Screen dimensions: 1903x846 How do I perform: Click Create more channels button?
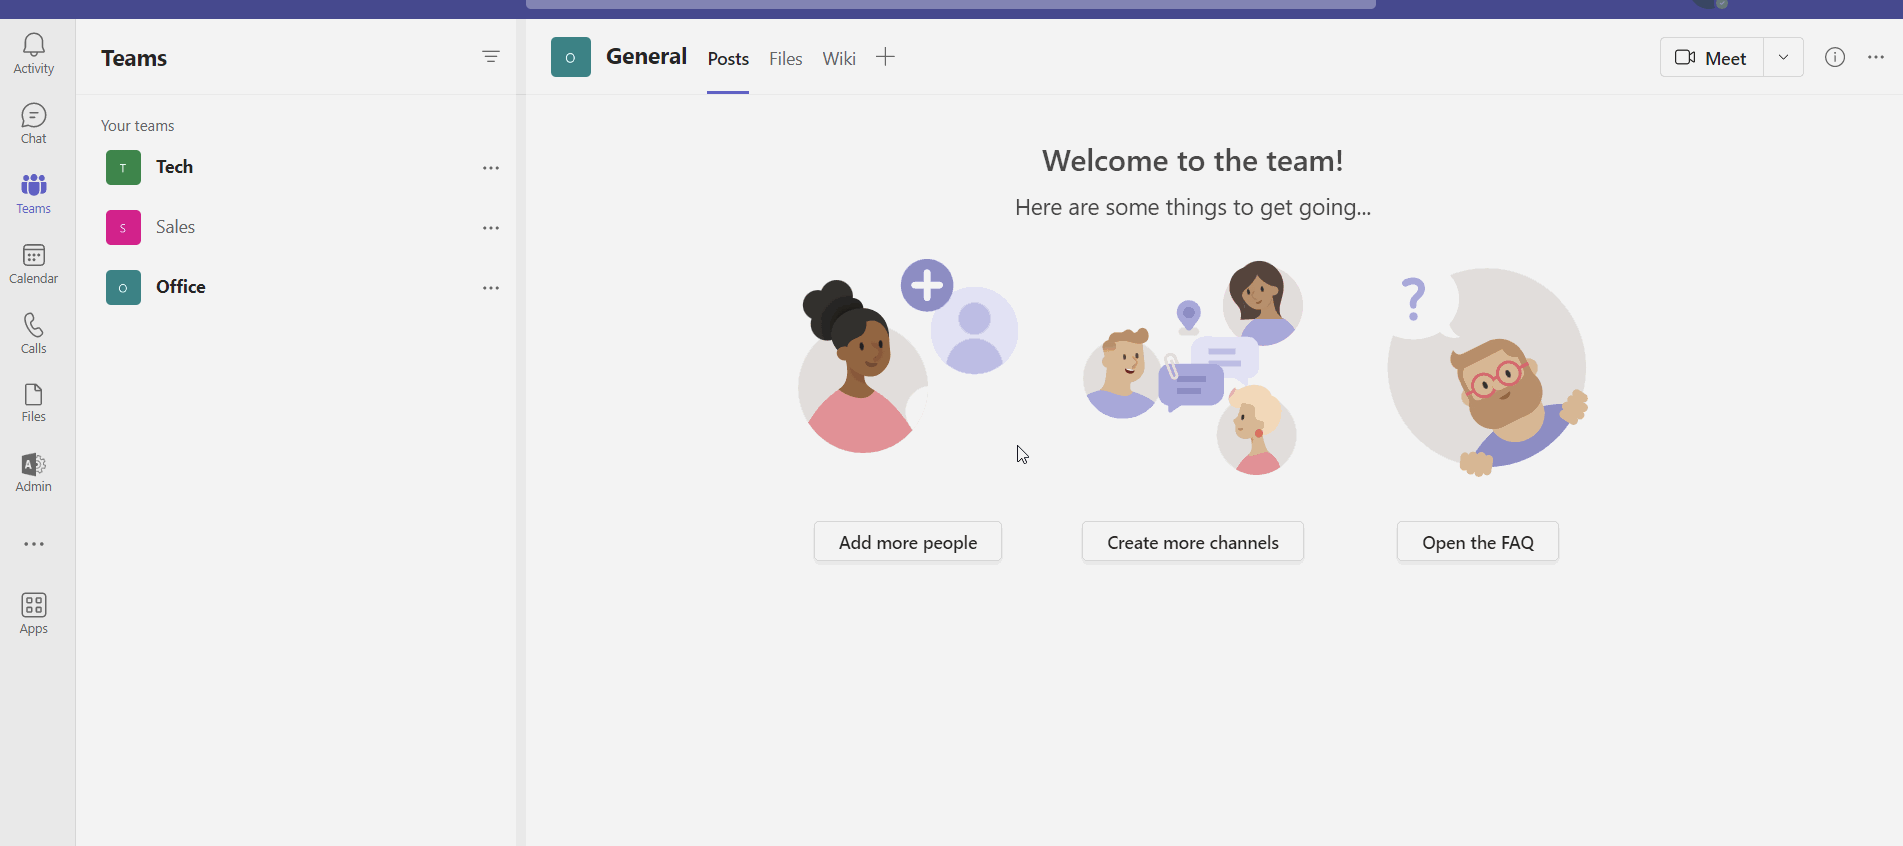tap(1193, 542)
